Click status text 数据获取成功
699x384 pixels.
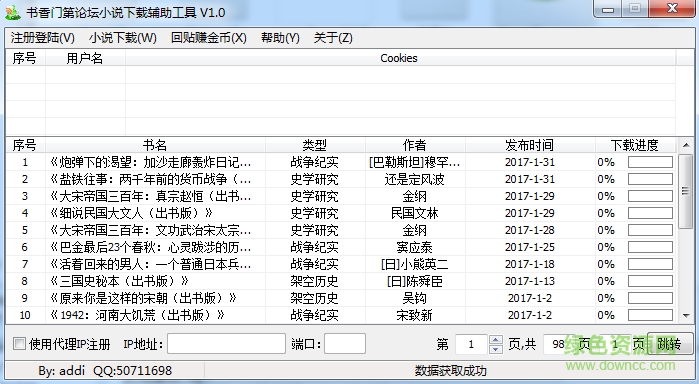pos(450,370)
